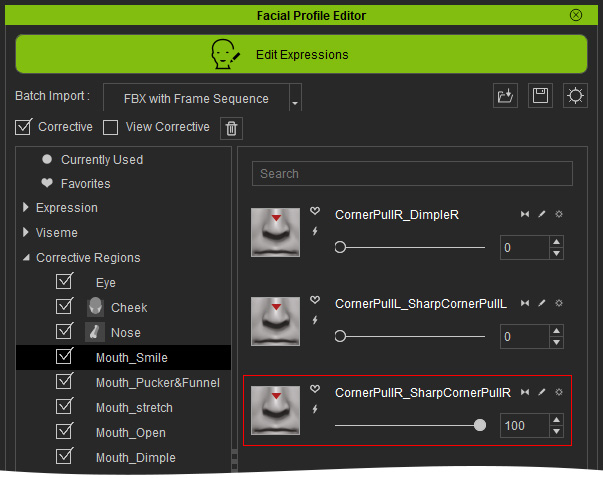
Task: Open gear settings for CornerPullR_DimpleR
Action: click(559, 214)
